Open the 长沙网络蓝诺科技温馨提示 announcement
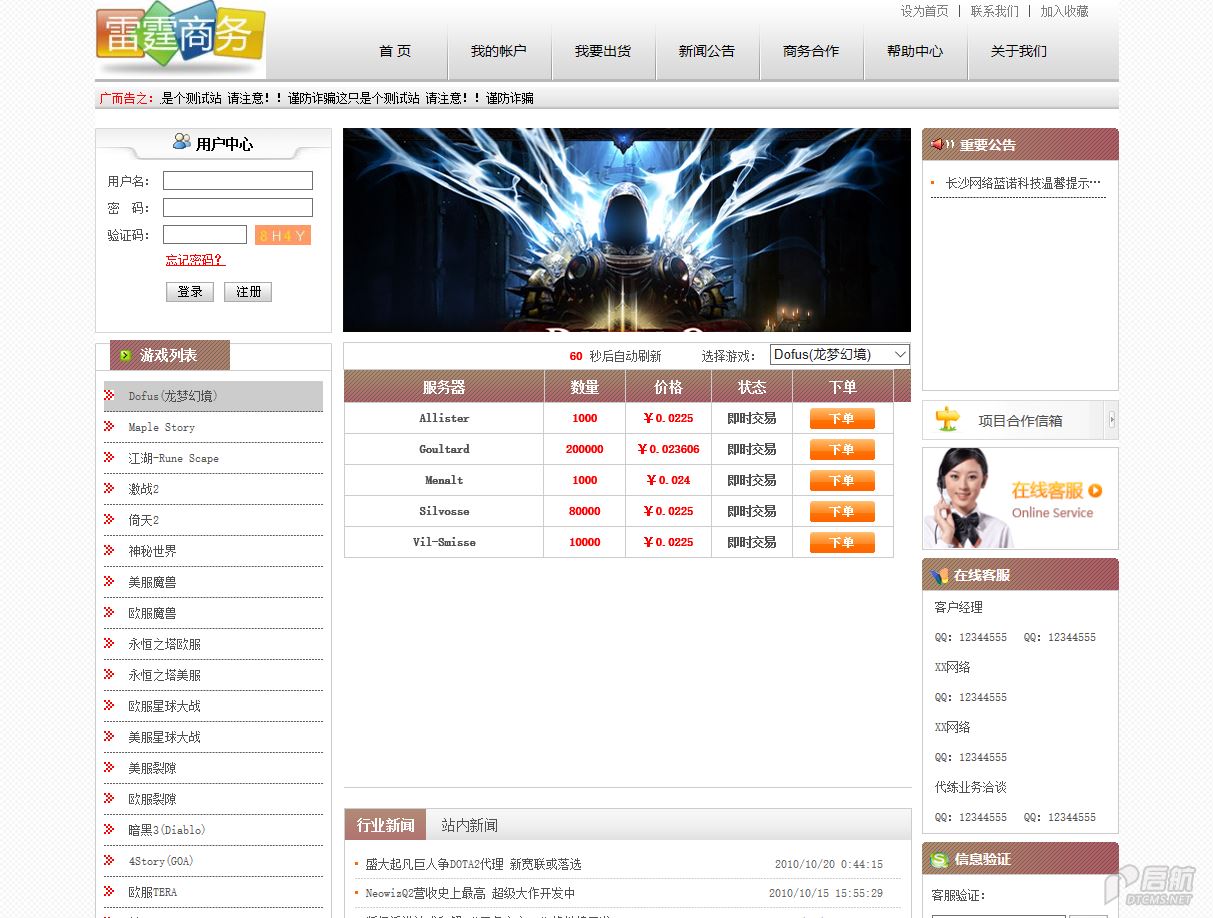The height and width of the screenshot is (918, 1213). [1023, 183]
